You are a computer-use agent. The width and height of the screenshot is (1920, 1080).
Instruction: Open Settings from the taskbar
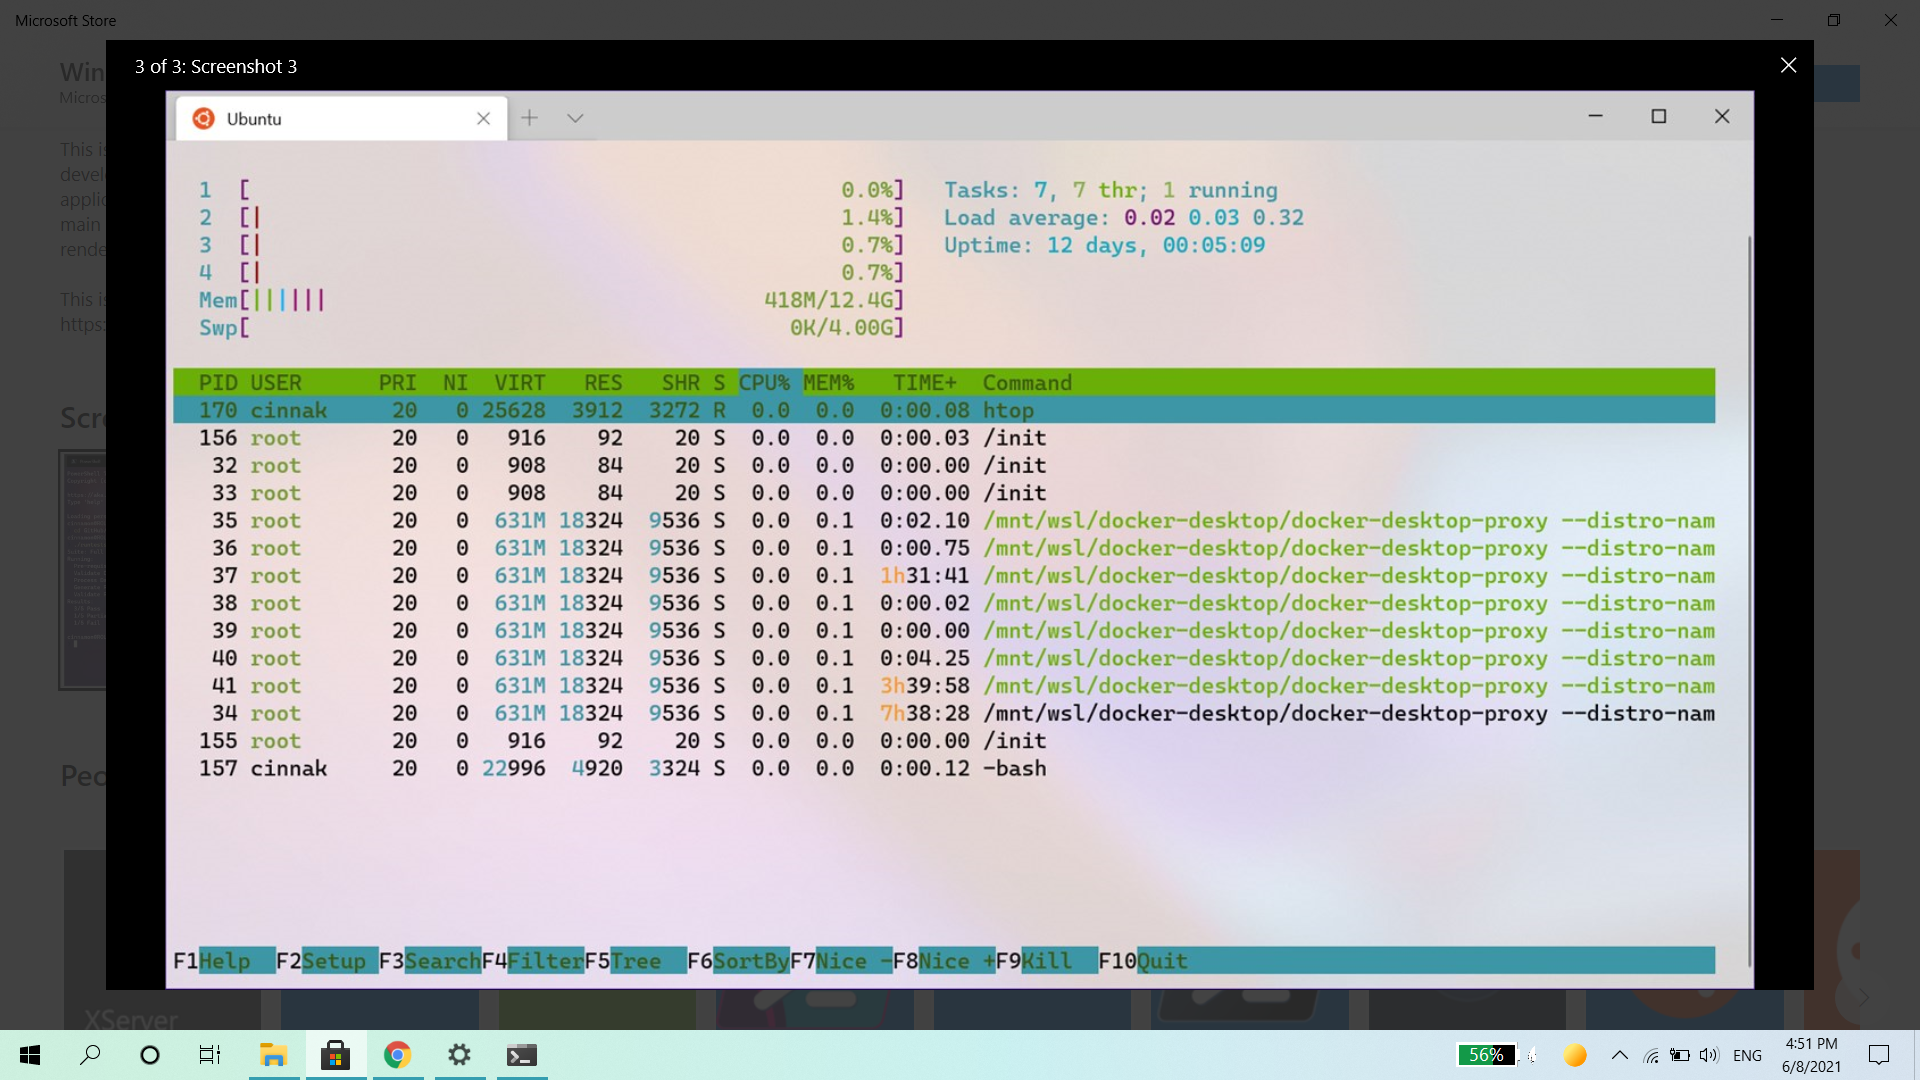(458, 1055)
